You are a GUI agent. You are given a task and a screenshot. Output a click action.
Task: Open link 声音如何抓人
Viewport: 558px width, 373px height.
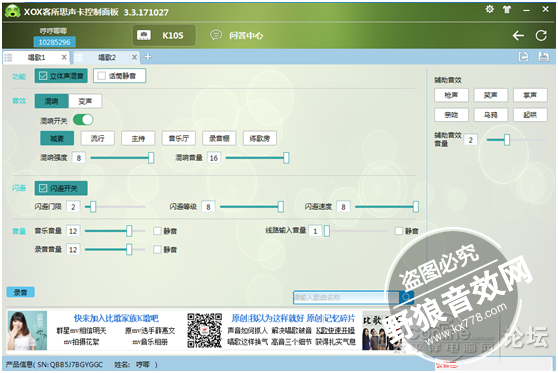247,331
